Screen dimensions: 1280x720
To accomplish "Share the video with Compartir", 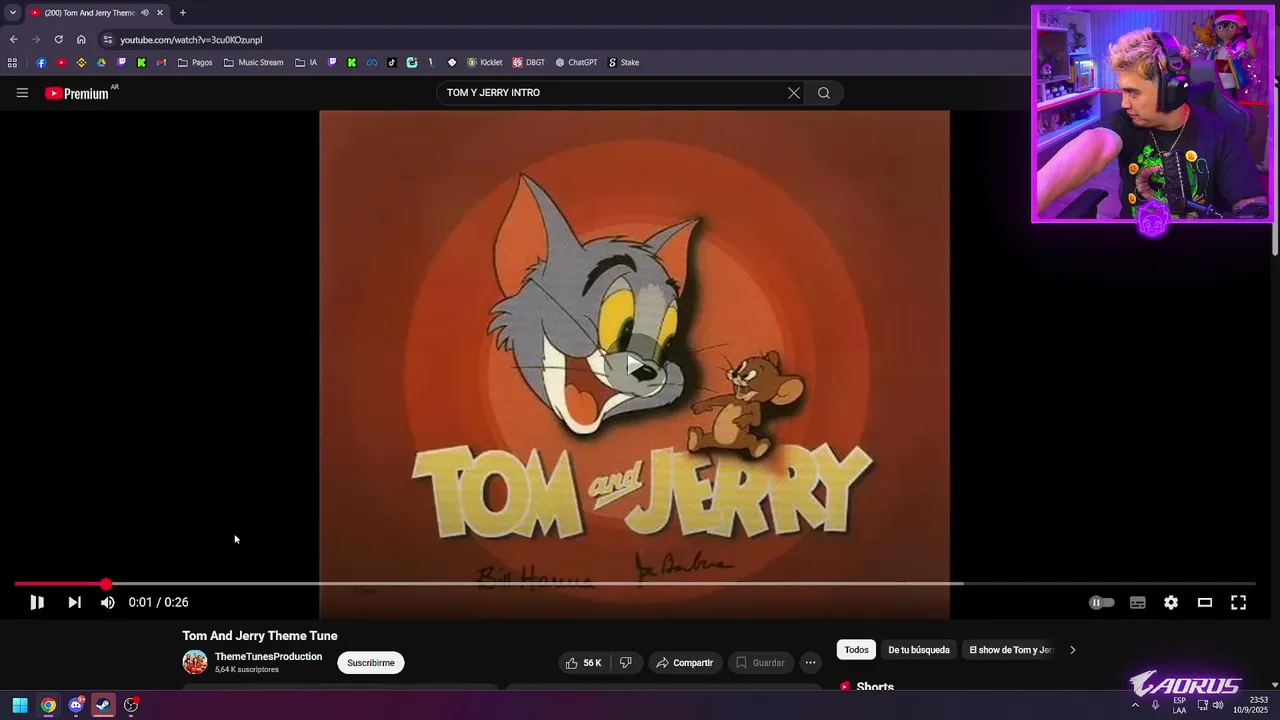I will tap(685, 663).
